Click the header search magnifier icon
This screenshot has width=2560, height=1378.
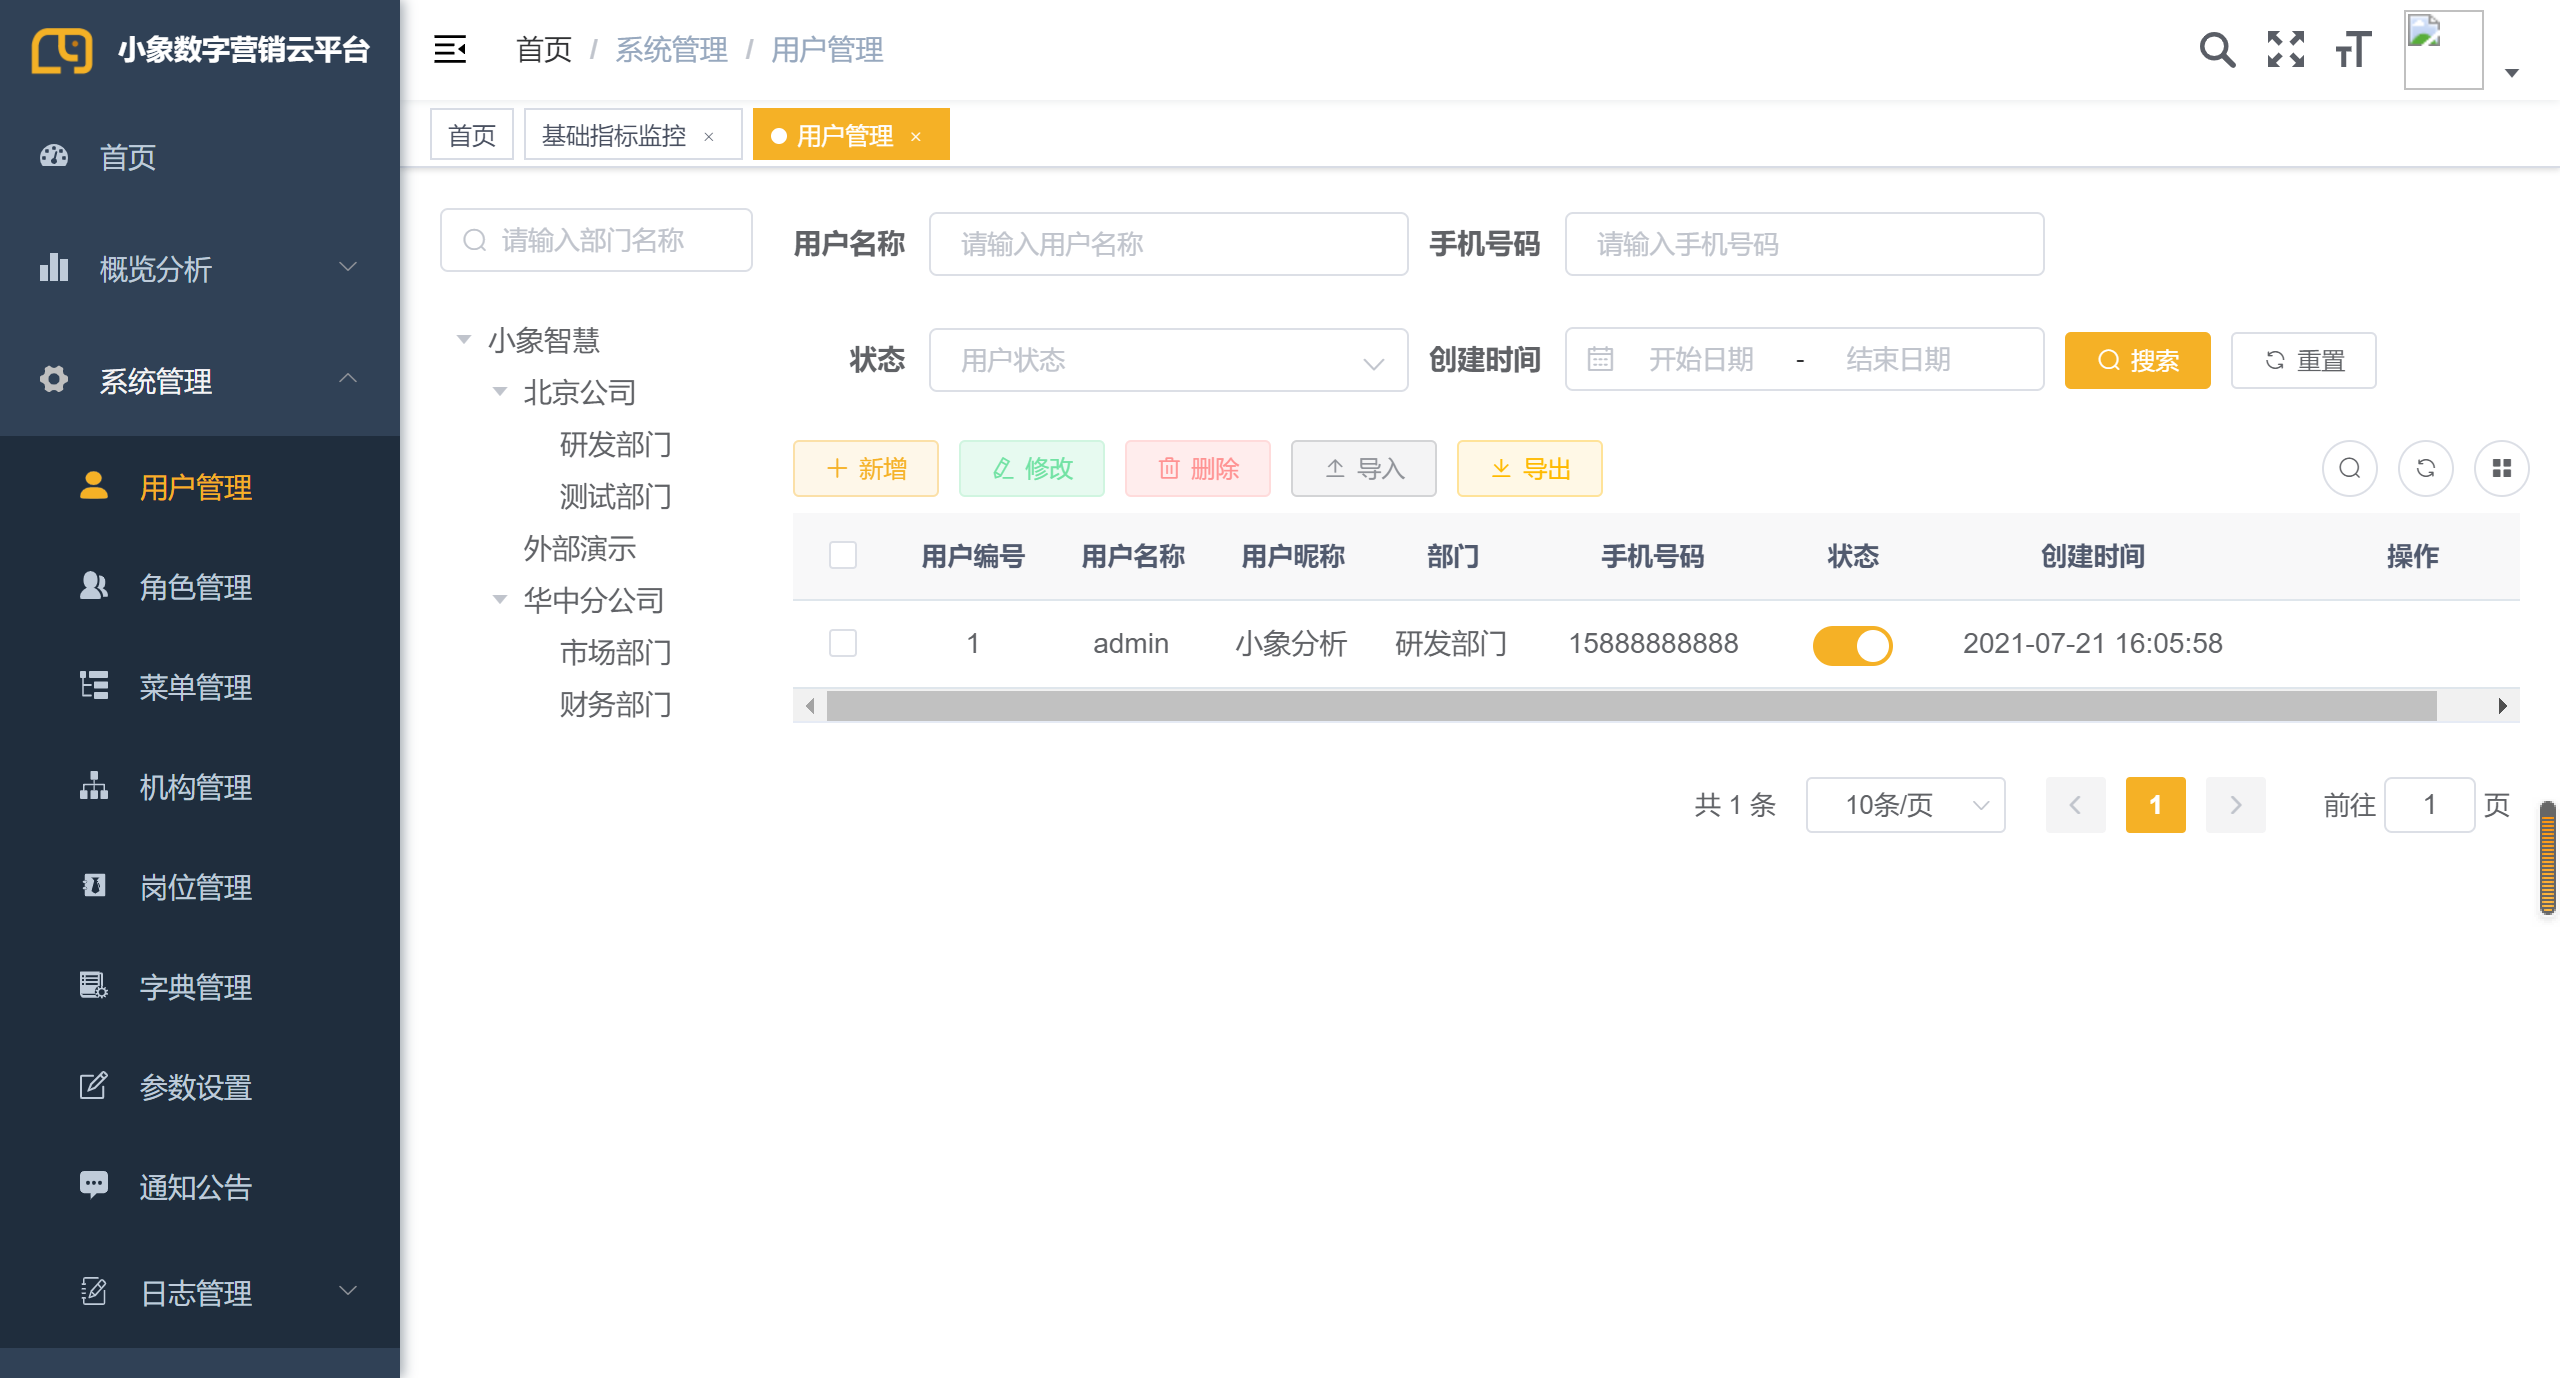coord(2216,49)
